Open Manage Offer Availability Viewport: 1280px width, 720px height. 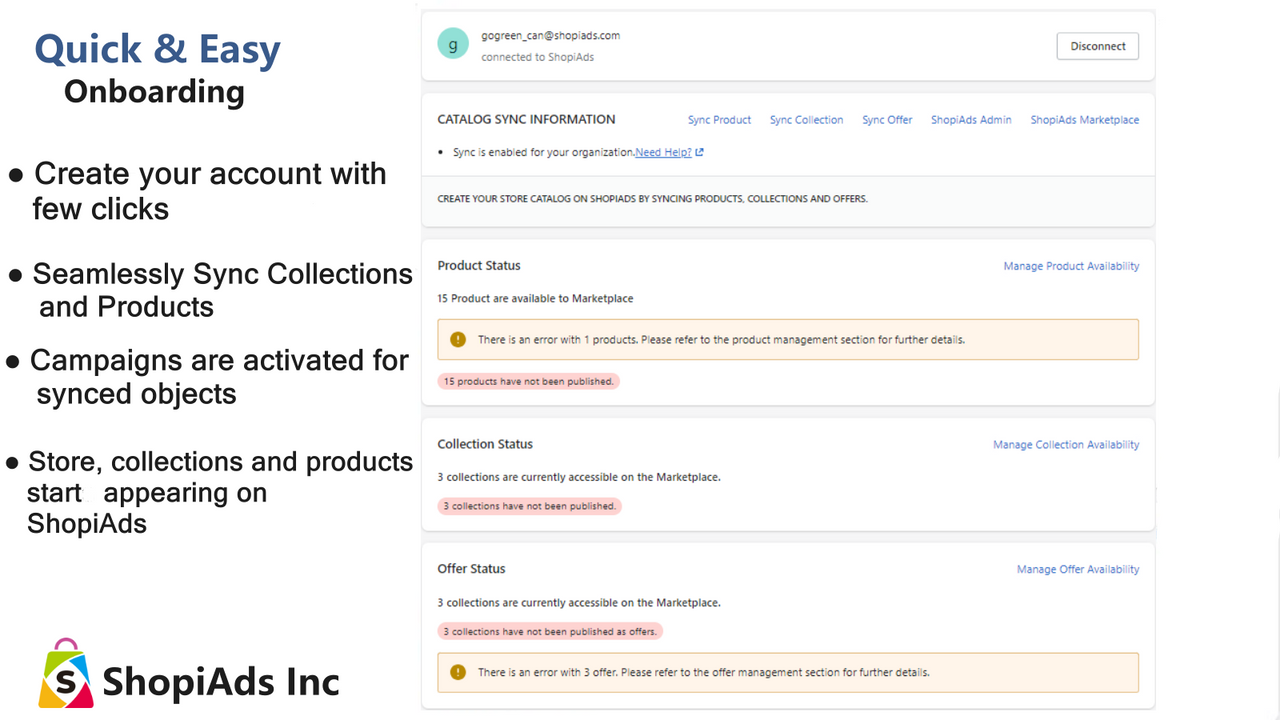coord(1078,568)
